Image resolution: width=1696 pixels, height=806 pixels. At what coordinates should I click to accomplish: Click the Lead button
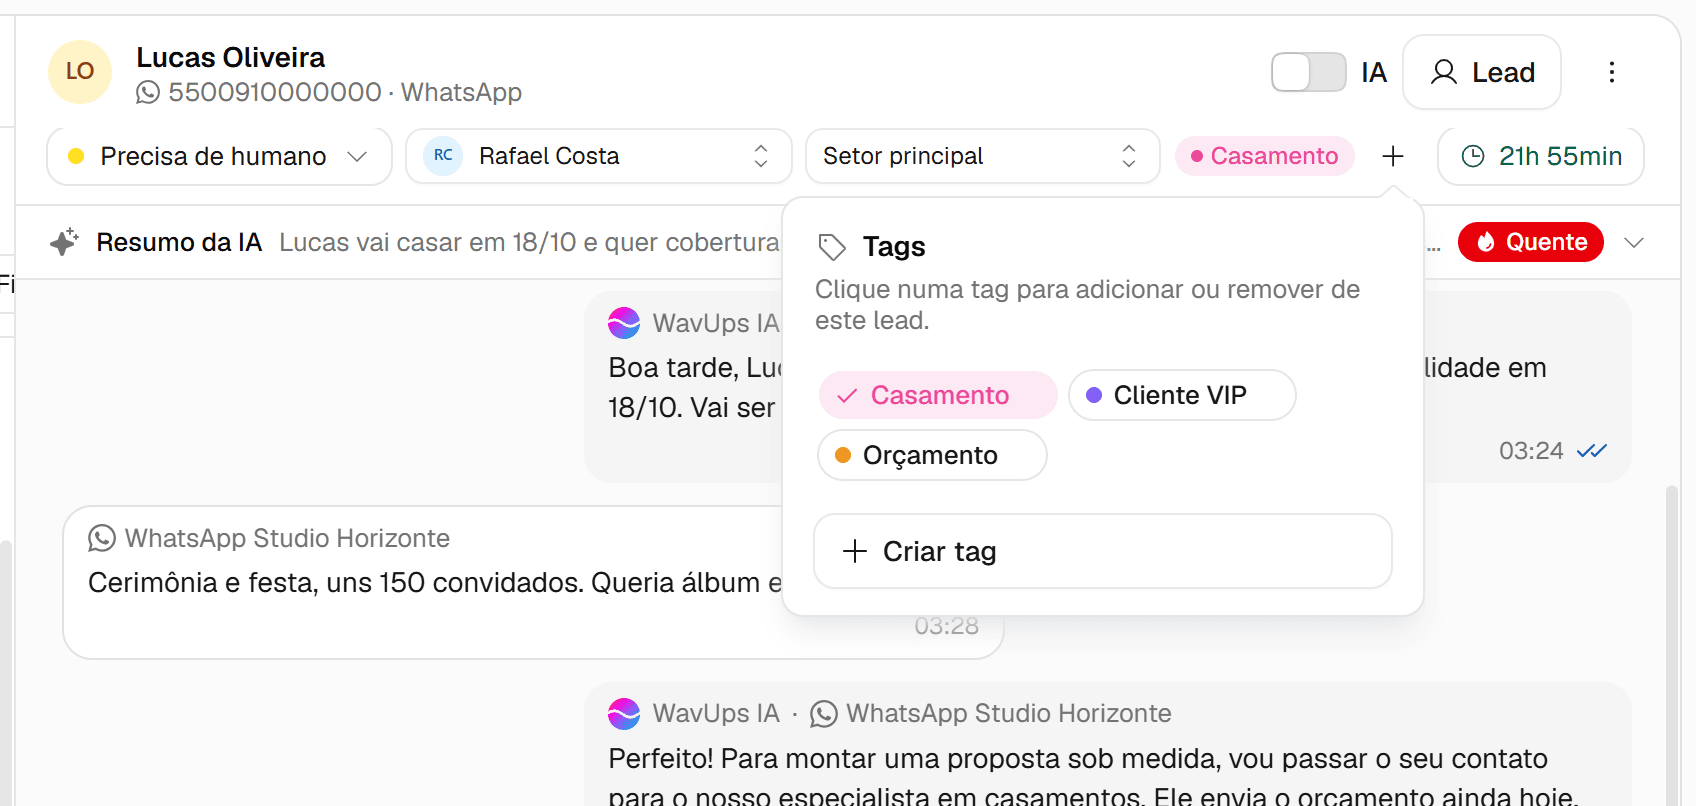[x=1482, y=72]
